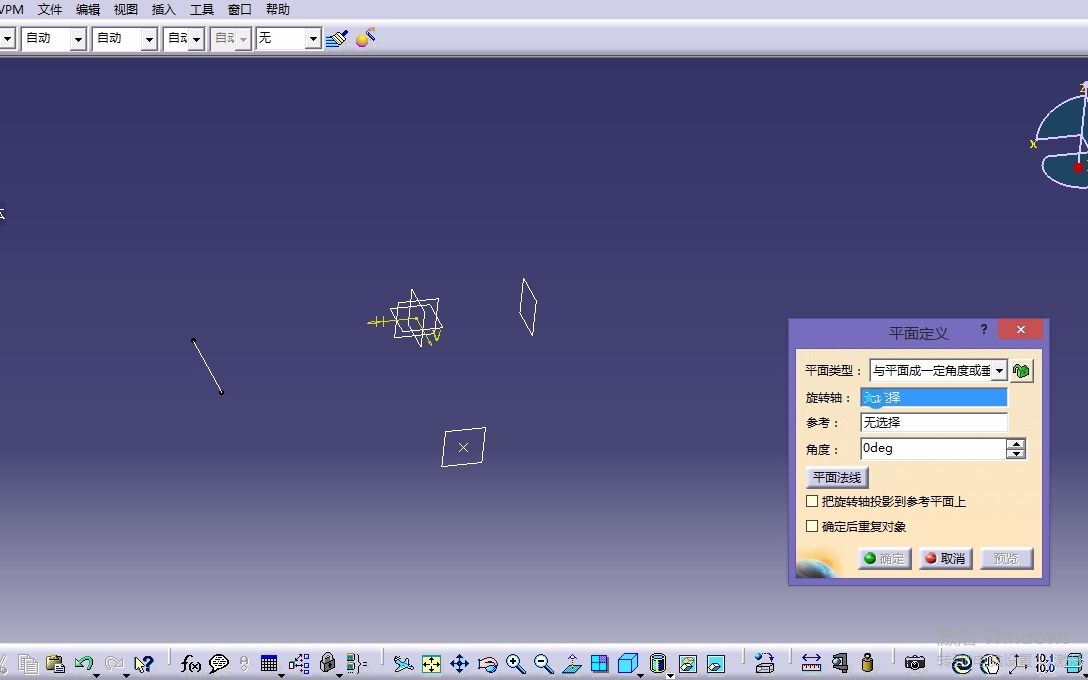The width and height of the screenshot is (1088, 680).
Task: Click the What's This help cursor icon
Action: click(x=144, y=664)
